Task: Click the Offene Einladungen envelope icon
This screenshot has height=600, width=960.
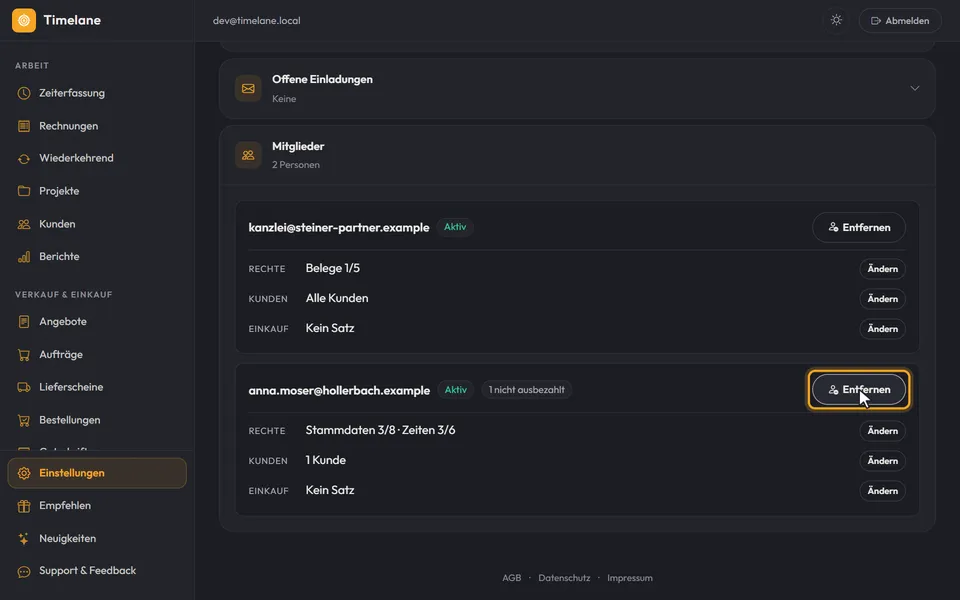Action: (x=248, y=89)
